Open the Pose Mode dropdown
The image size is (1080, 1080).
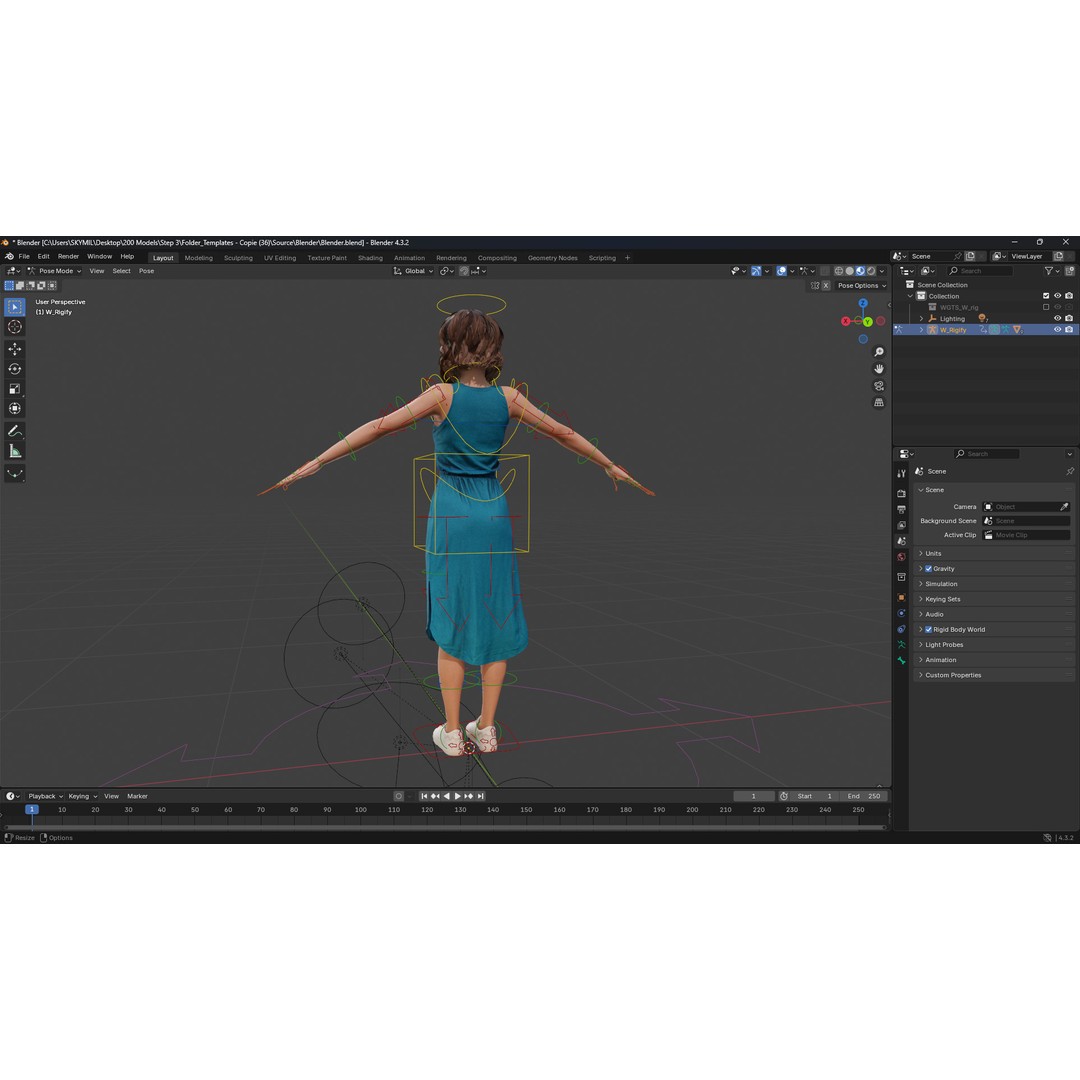pos(54,271)
